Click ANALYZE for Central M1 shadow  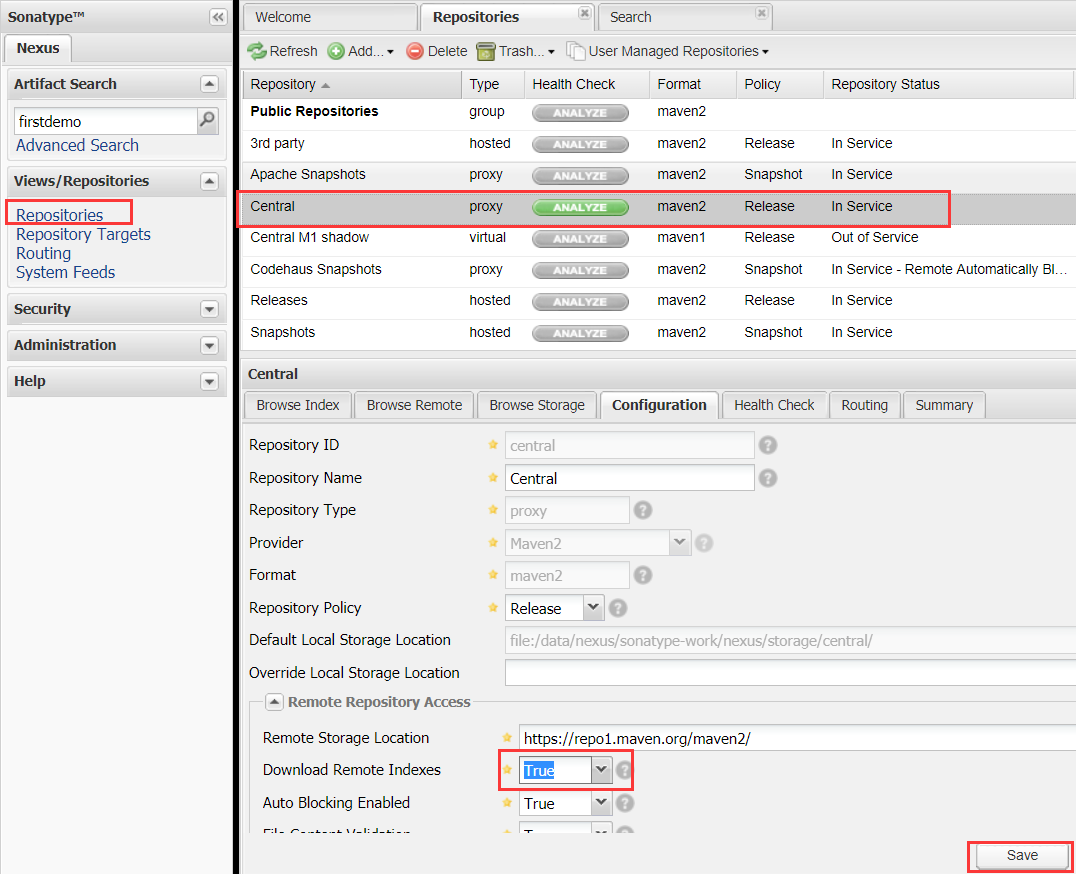pos(580,239)
